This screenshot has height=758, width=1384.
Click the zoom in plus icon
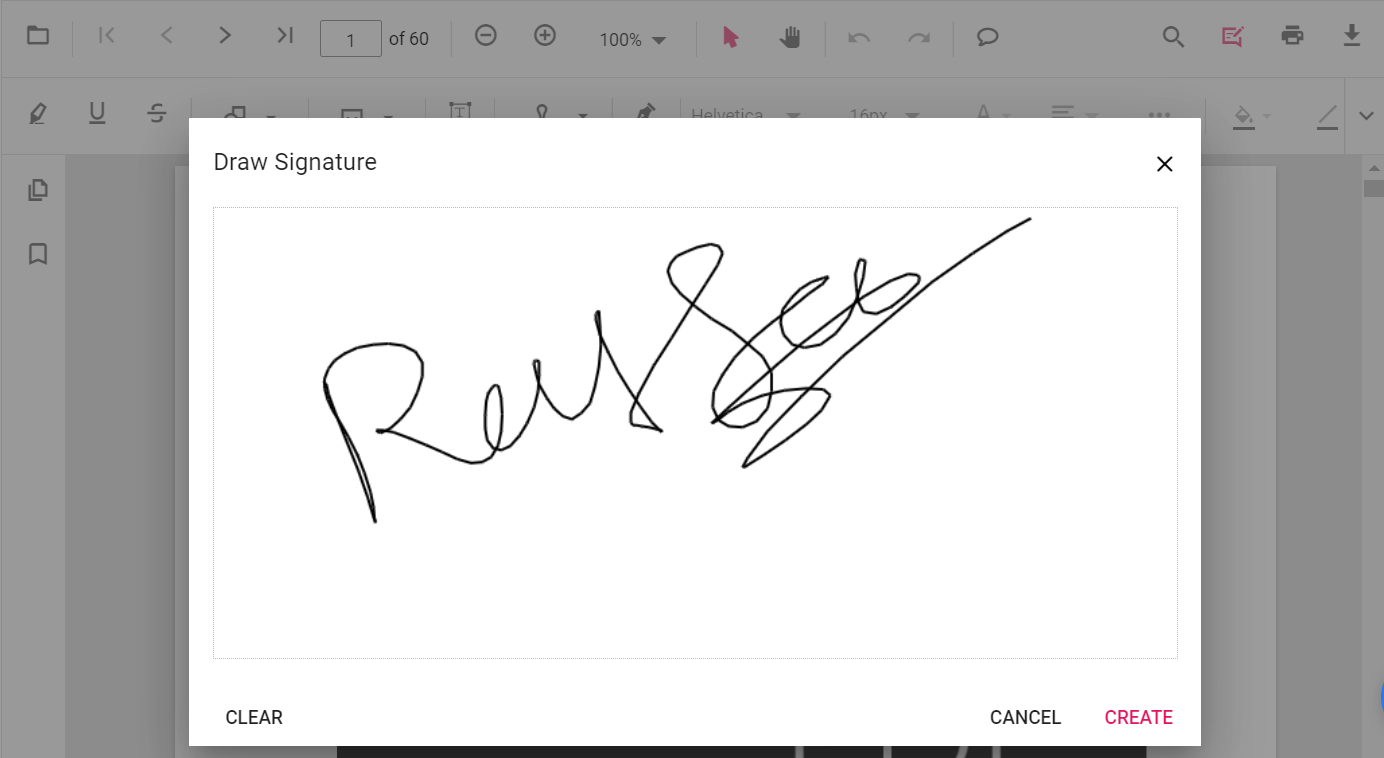(x=545, y=37)
